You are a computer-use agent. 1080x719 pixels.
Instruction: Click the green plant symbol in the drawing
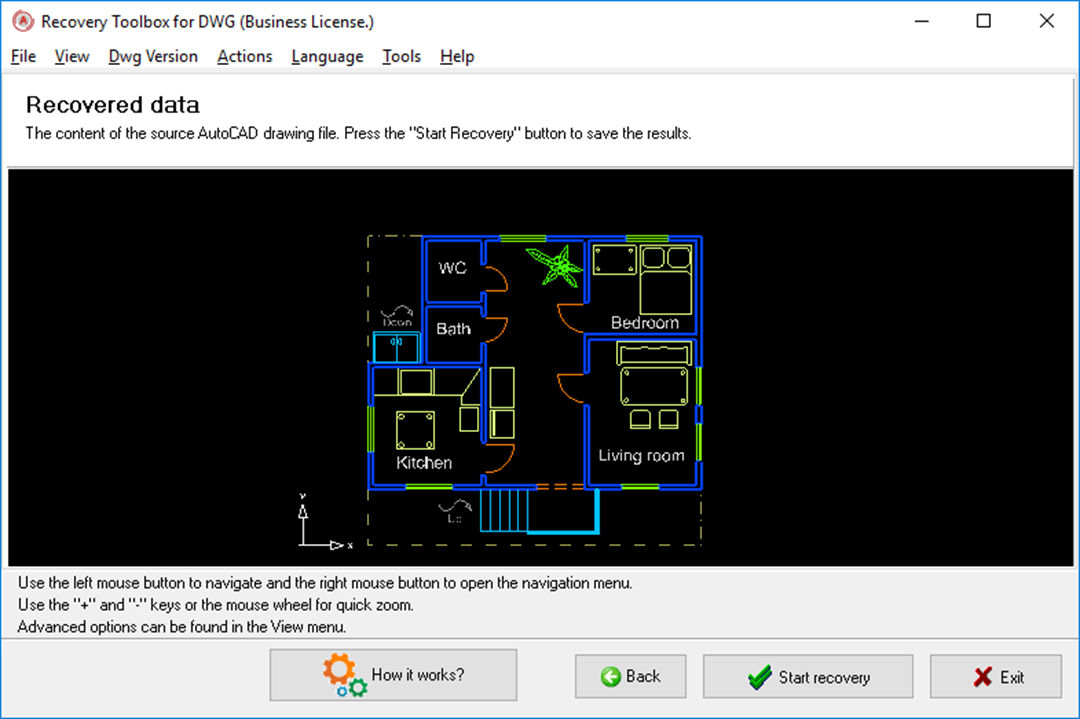coord(556,266)
